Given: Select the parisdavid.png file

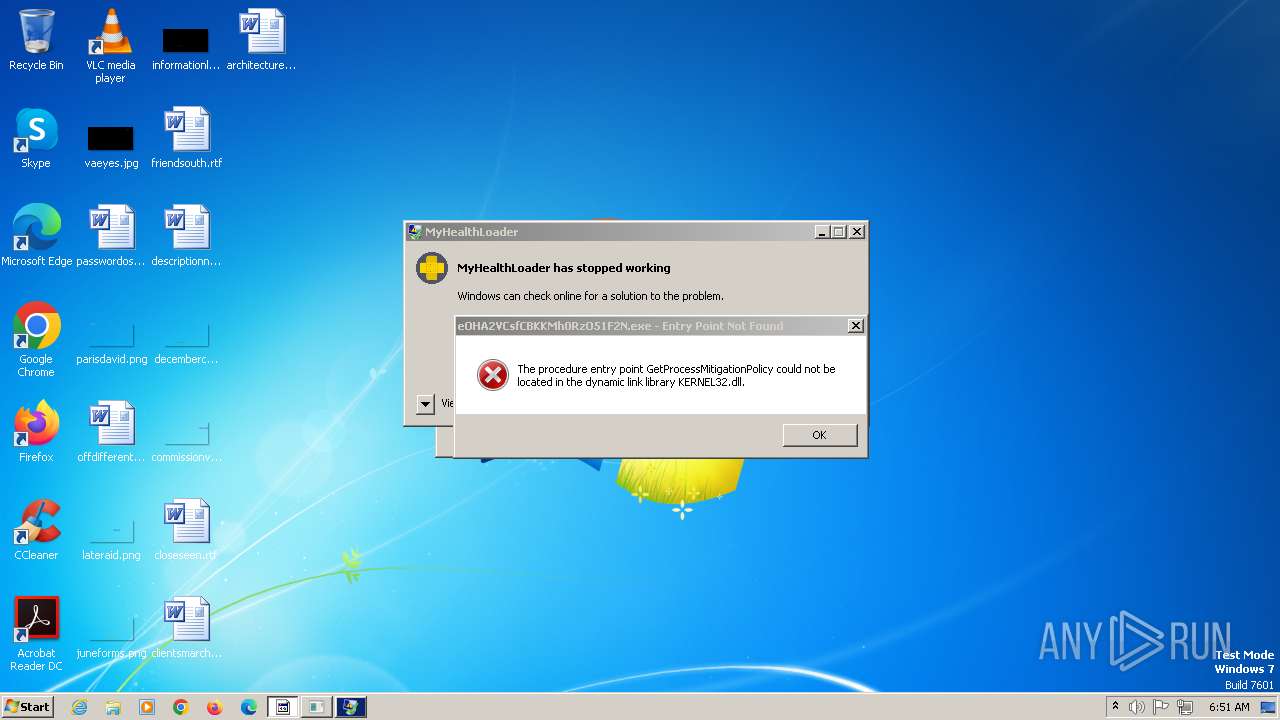Looking at the screenshot, I should pyautogui.click(x=111, y=342).
